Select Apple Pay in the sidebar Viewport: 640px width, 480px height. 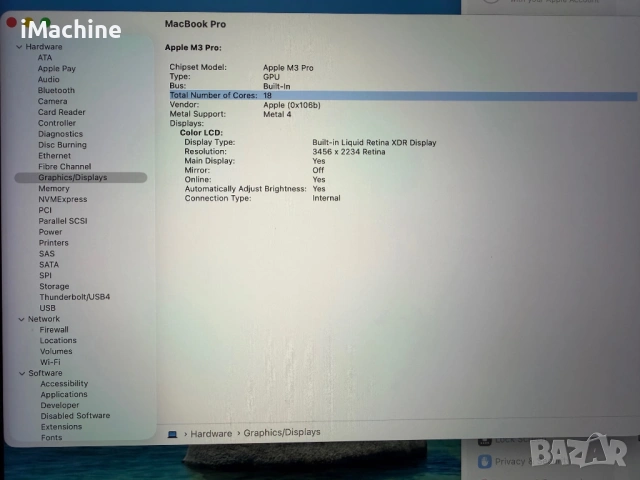(x=57, y=69)
